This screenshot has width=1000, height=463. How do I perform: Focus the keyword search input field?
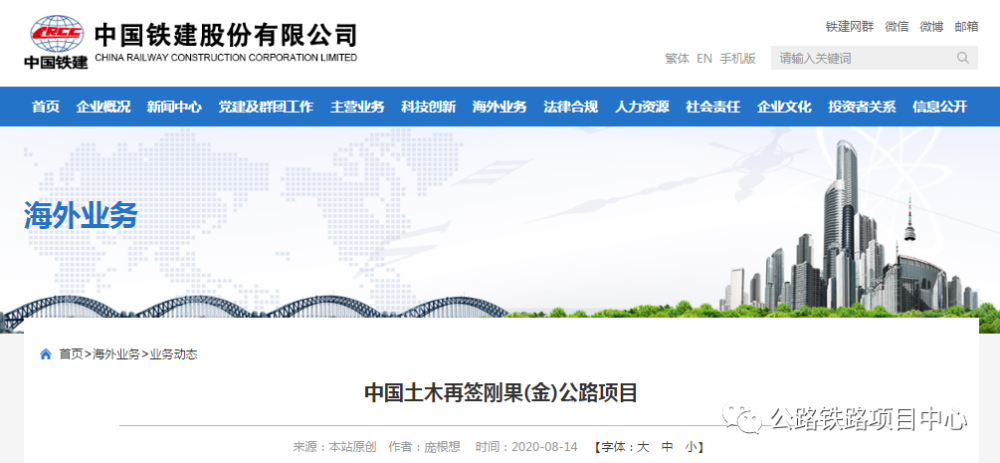coord(874,58)
